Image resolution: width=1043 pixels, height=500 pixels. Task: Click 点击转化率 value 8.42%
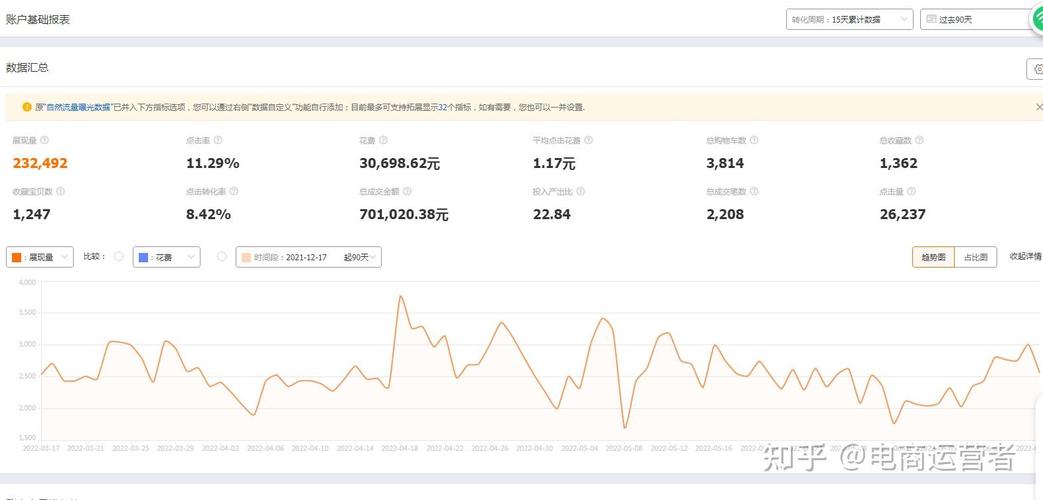click(x=208, y=215)
